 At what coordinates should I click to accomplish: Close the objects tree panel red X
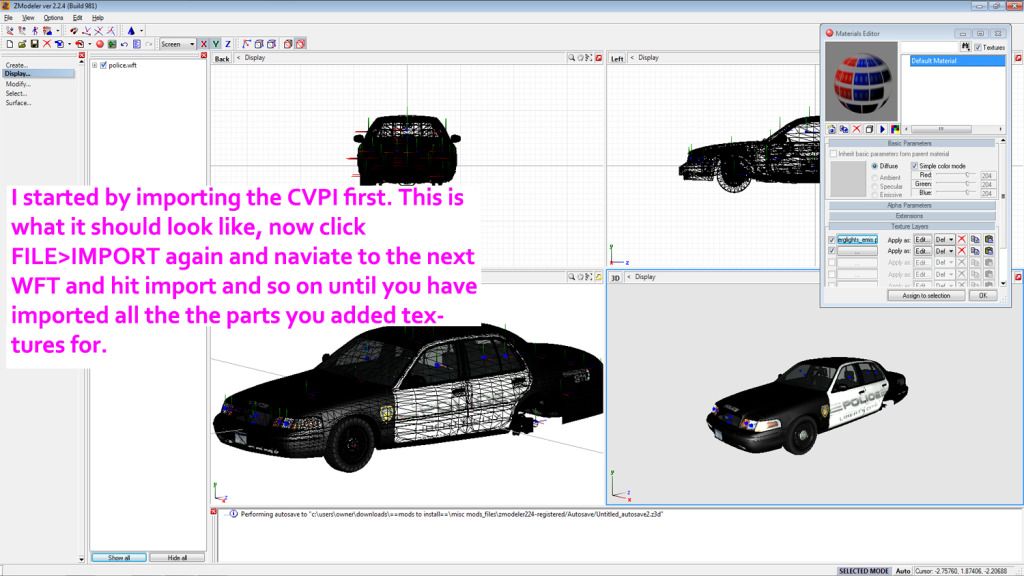[204, 56]
